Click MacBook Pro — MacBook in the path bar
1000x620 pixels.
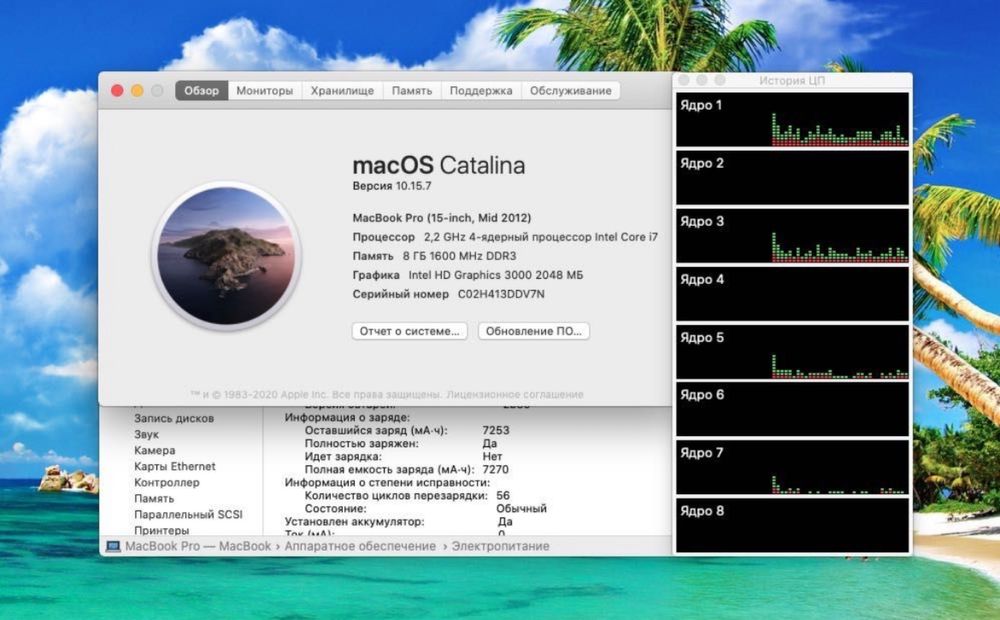pos(198,547)
